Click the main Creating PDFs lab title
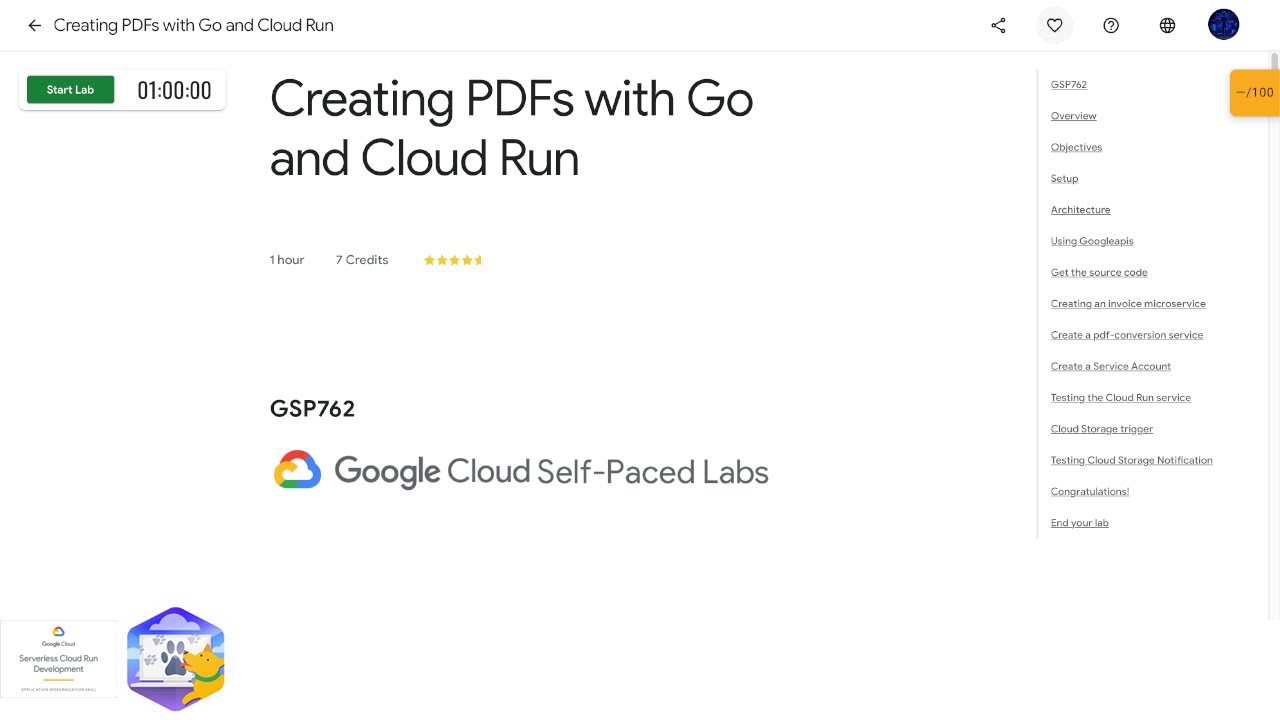This screenshot has width=1280, height=720. pos(511,129)
